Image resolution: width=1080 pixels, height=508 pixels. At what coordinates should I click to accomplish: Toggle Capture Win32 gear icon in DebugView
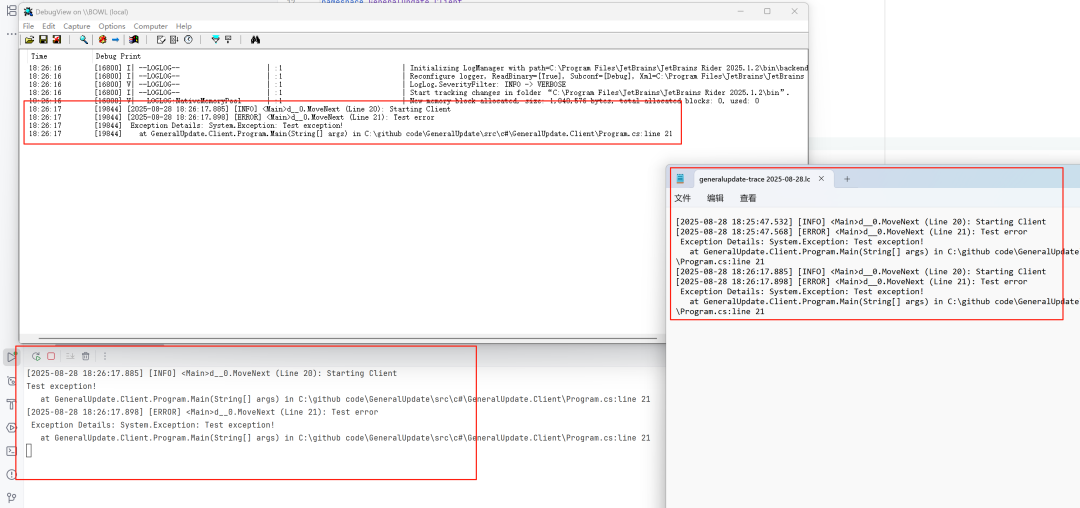tap(103, 40)
